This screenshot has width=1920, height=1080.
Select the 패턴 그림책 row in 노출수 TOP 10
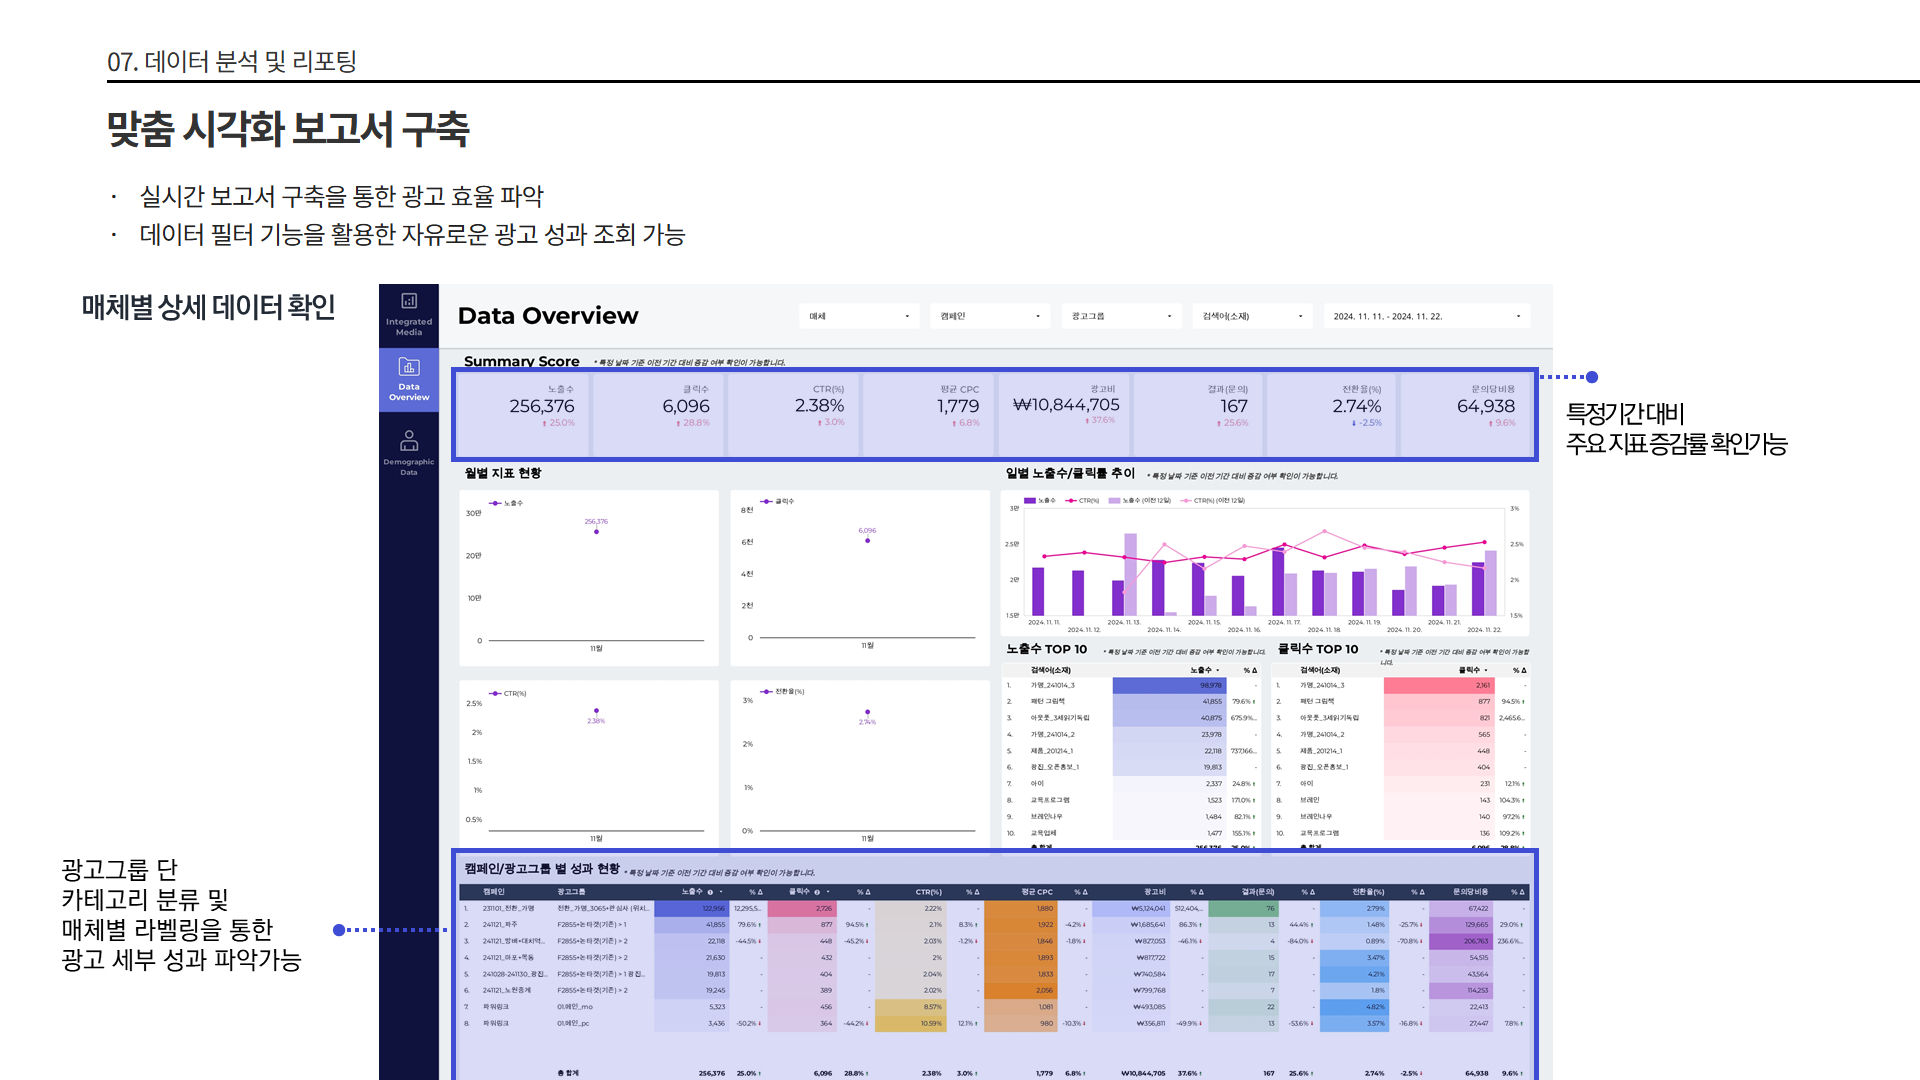click(1048, 702)
